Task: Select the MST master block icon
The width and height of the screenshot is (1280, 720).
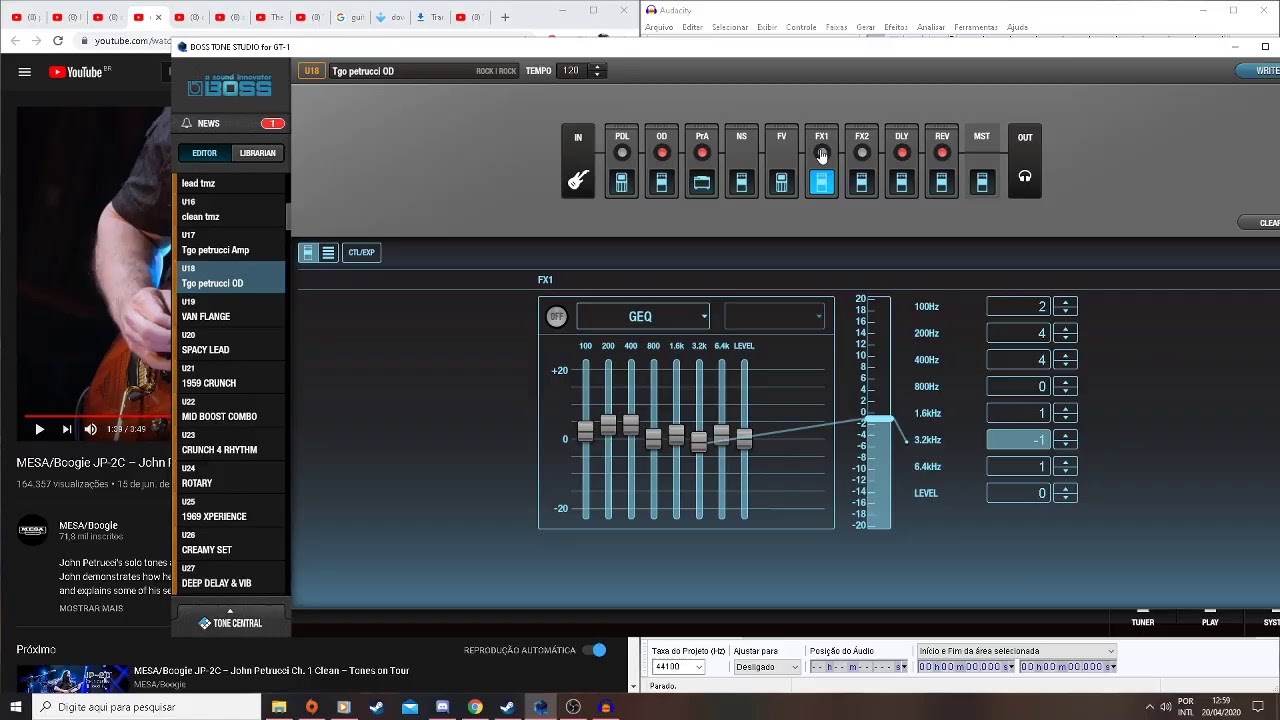Action: point(981,182)
